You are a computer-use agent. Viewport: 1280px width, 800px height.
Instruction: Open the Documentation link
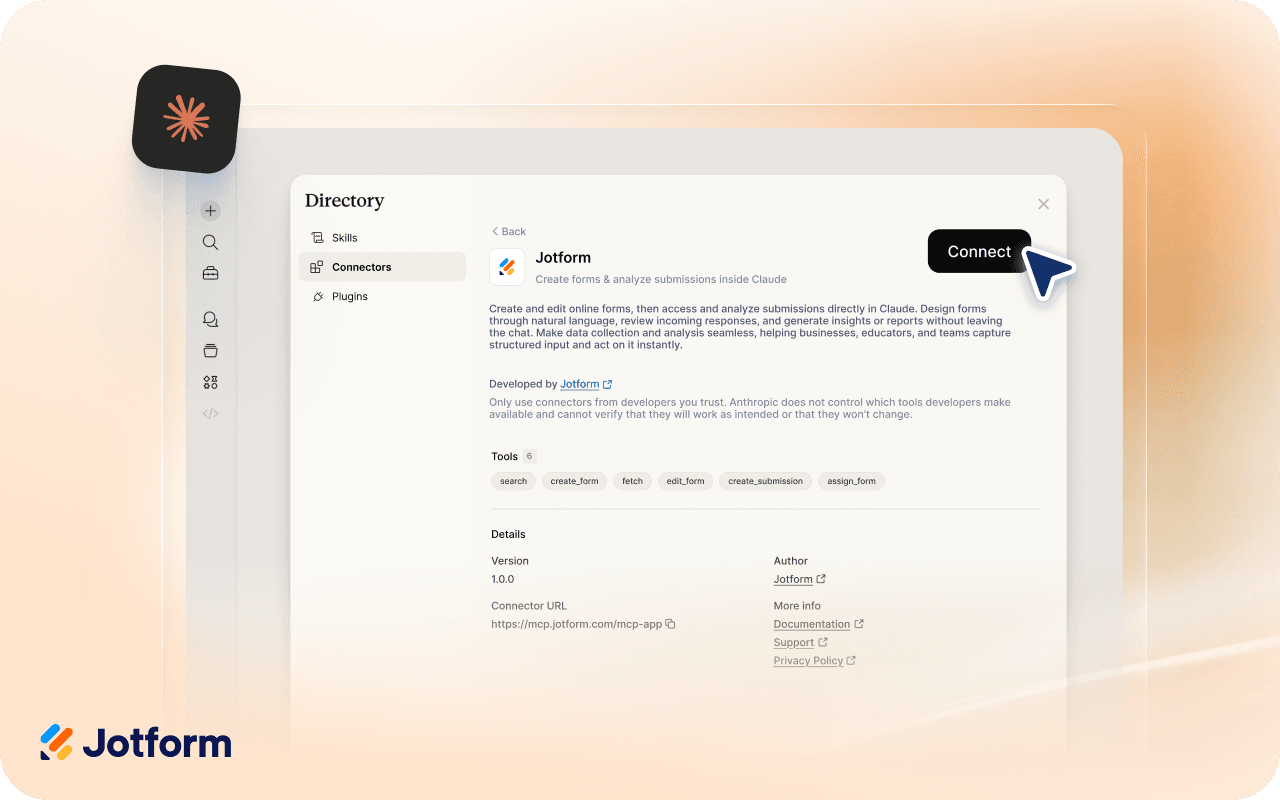pyautogui.click(x=812, y=624)
